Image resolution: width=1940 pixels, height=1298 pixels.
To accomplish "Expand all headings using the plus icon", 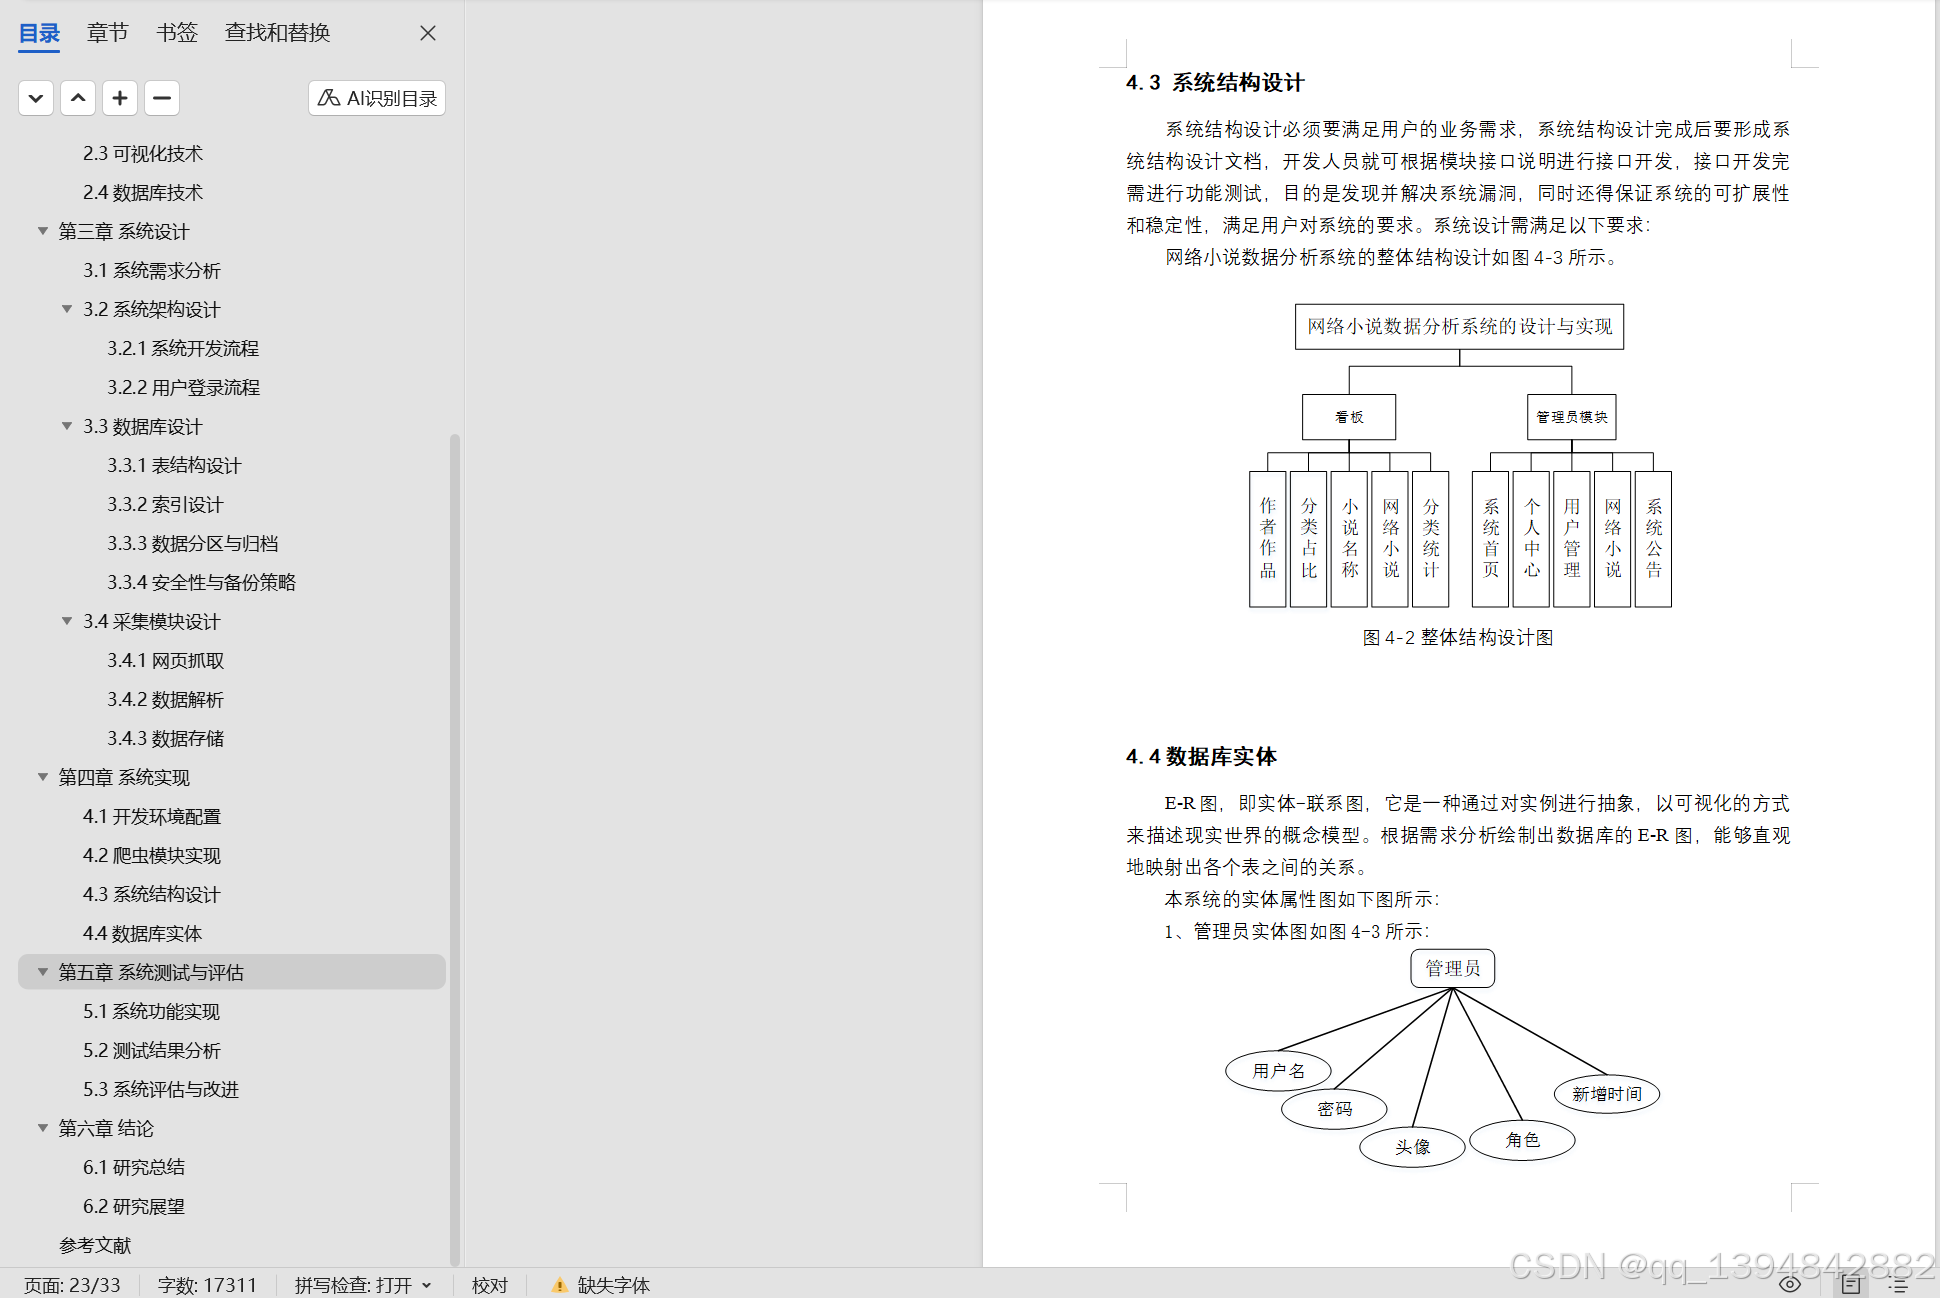I will click(120, 97).
